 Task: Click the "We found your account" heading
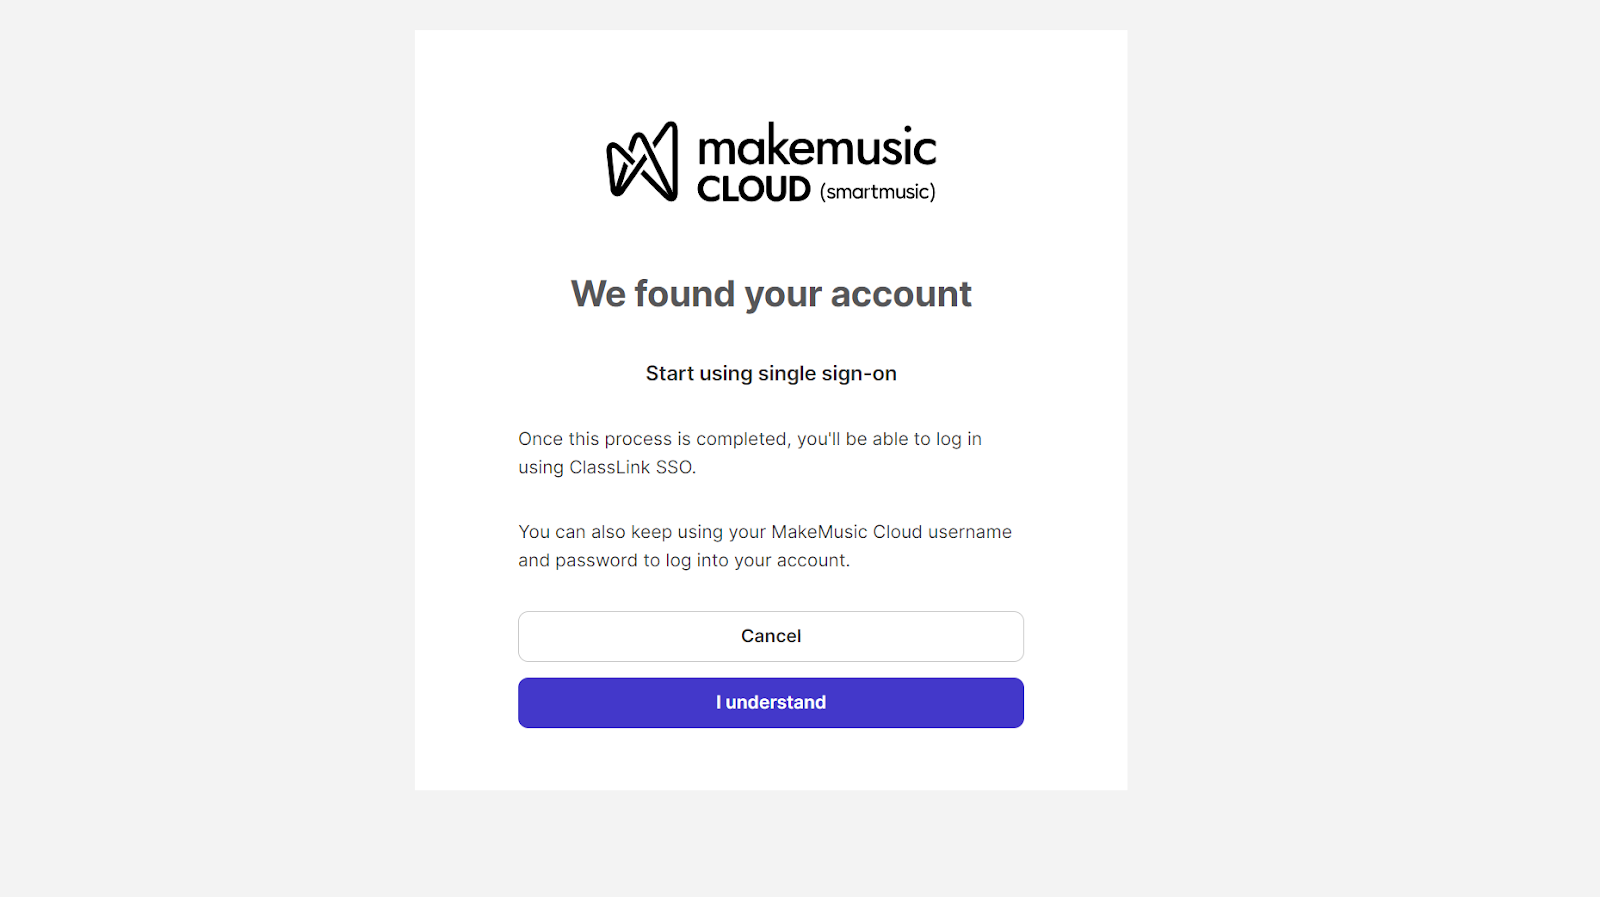pos(771,294)
